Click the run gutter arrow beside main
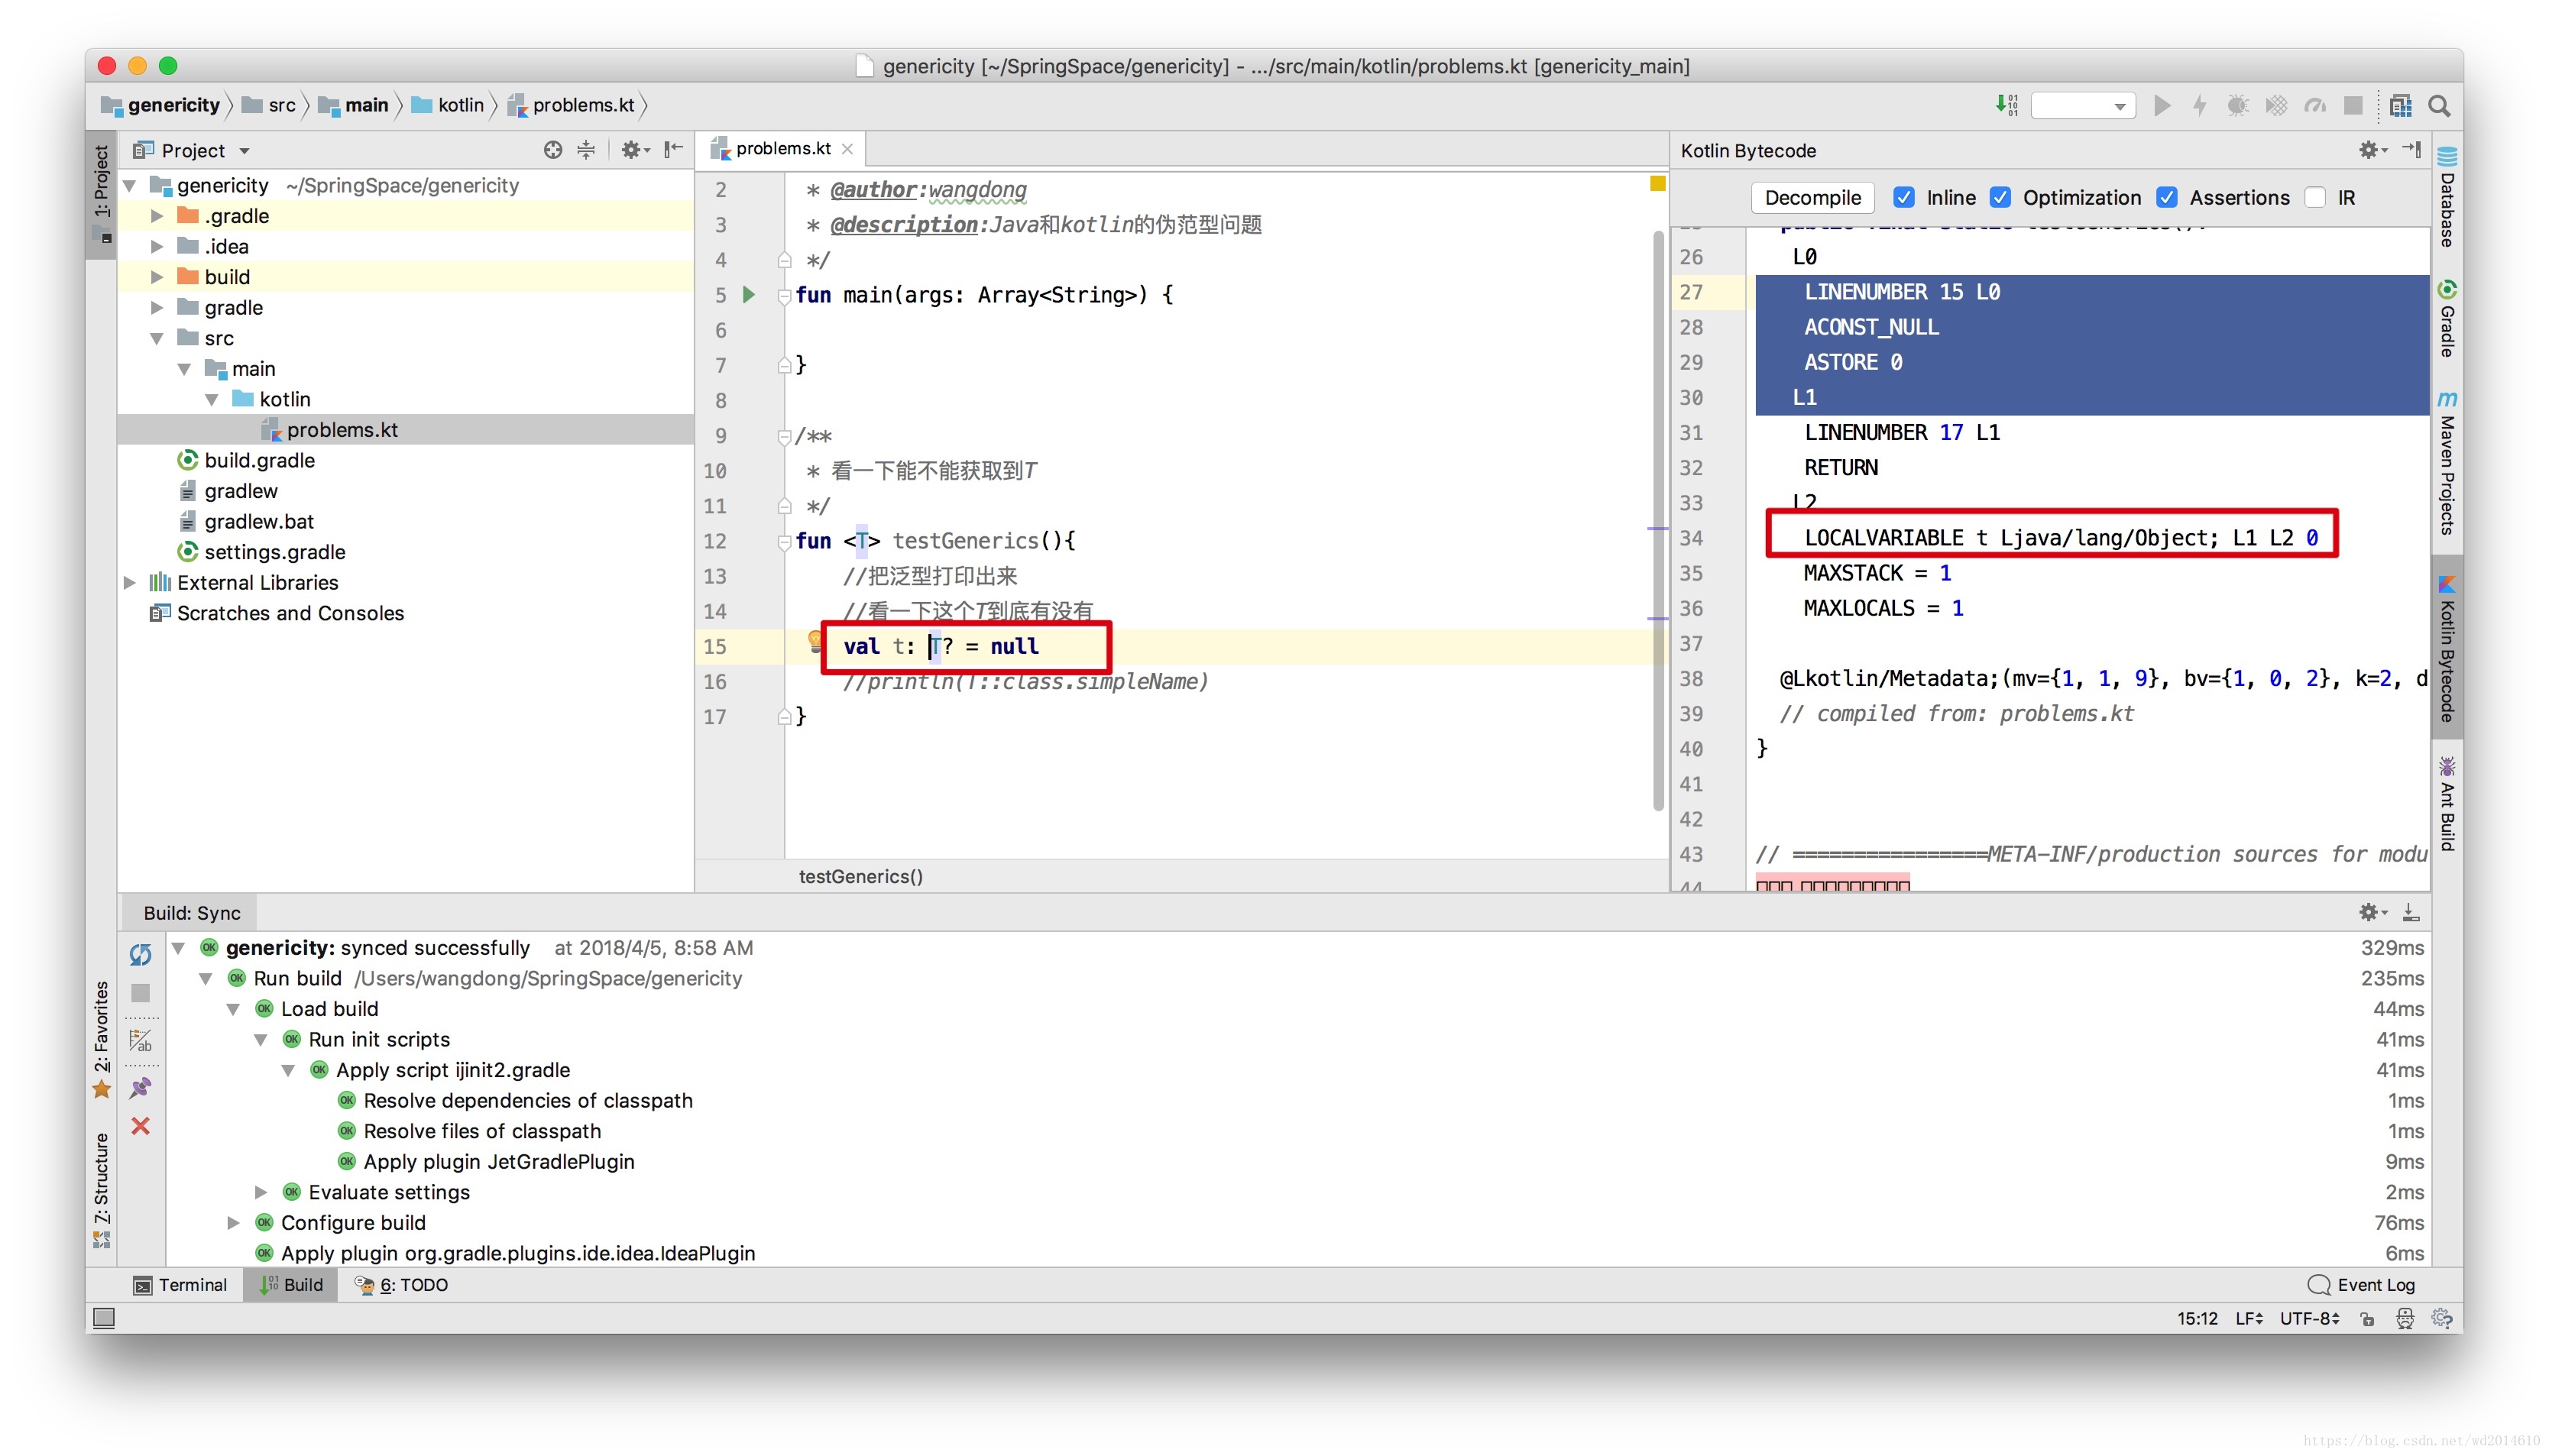This screenshot has height=1456, width=2549. (x=749, y=294)
